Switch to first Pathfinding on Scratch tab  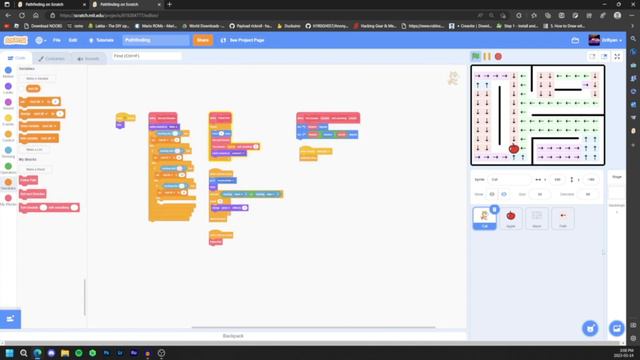(x=50, y=4)
